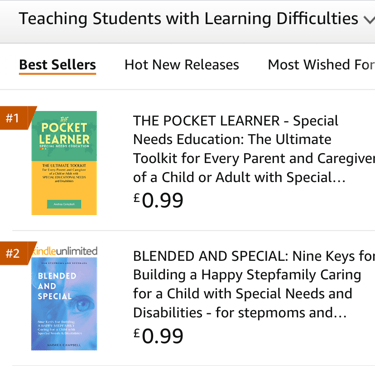Image resolution: width=375 pixels, height=366 pixels.
Task: Switch to the Hot New Releases tab
Action: click(x=182, y=65)
